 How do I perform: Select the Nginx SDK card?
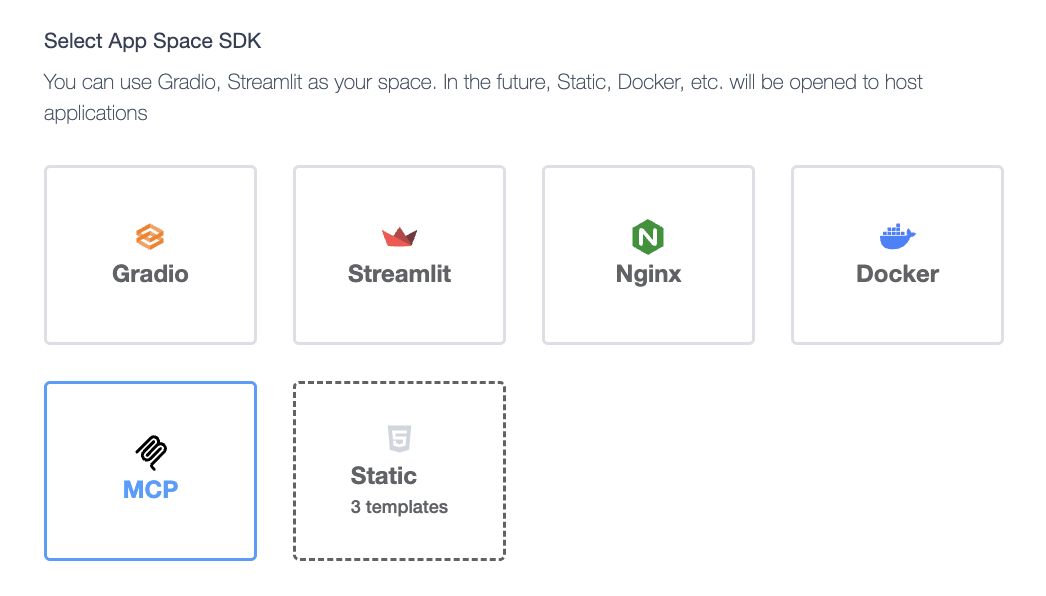click(648, 310)
